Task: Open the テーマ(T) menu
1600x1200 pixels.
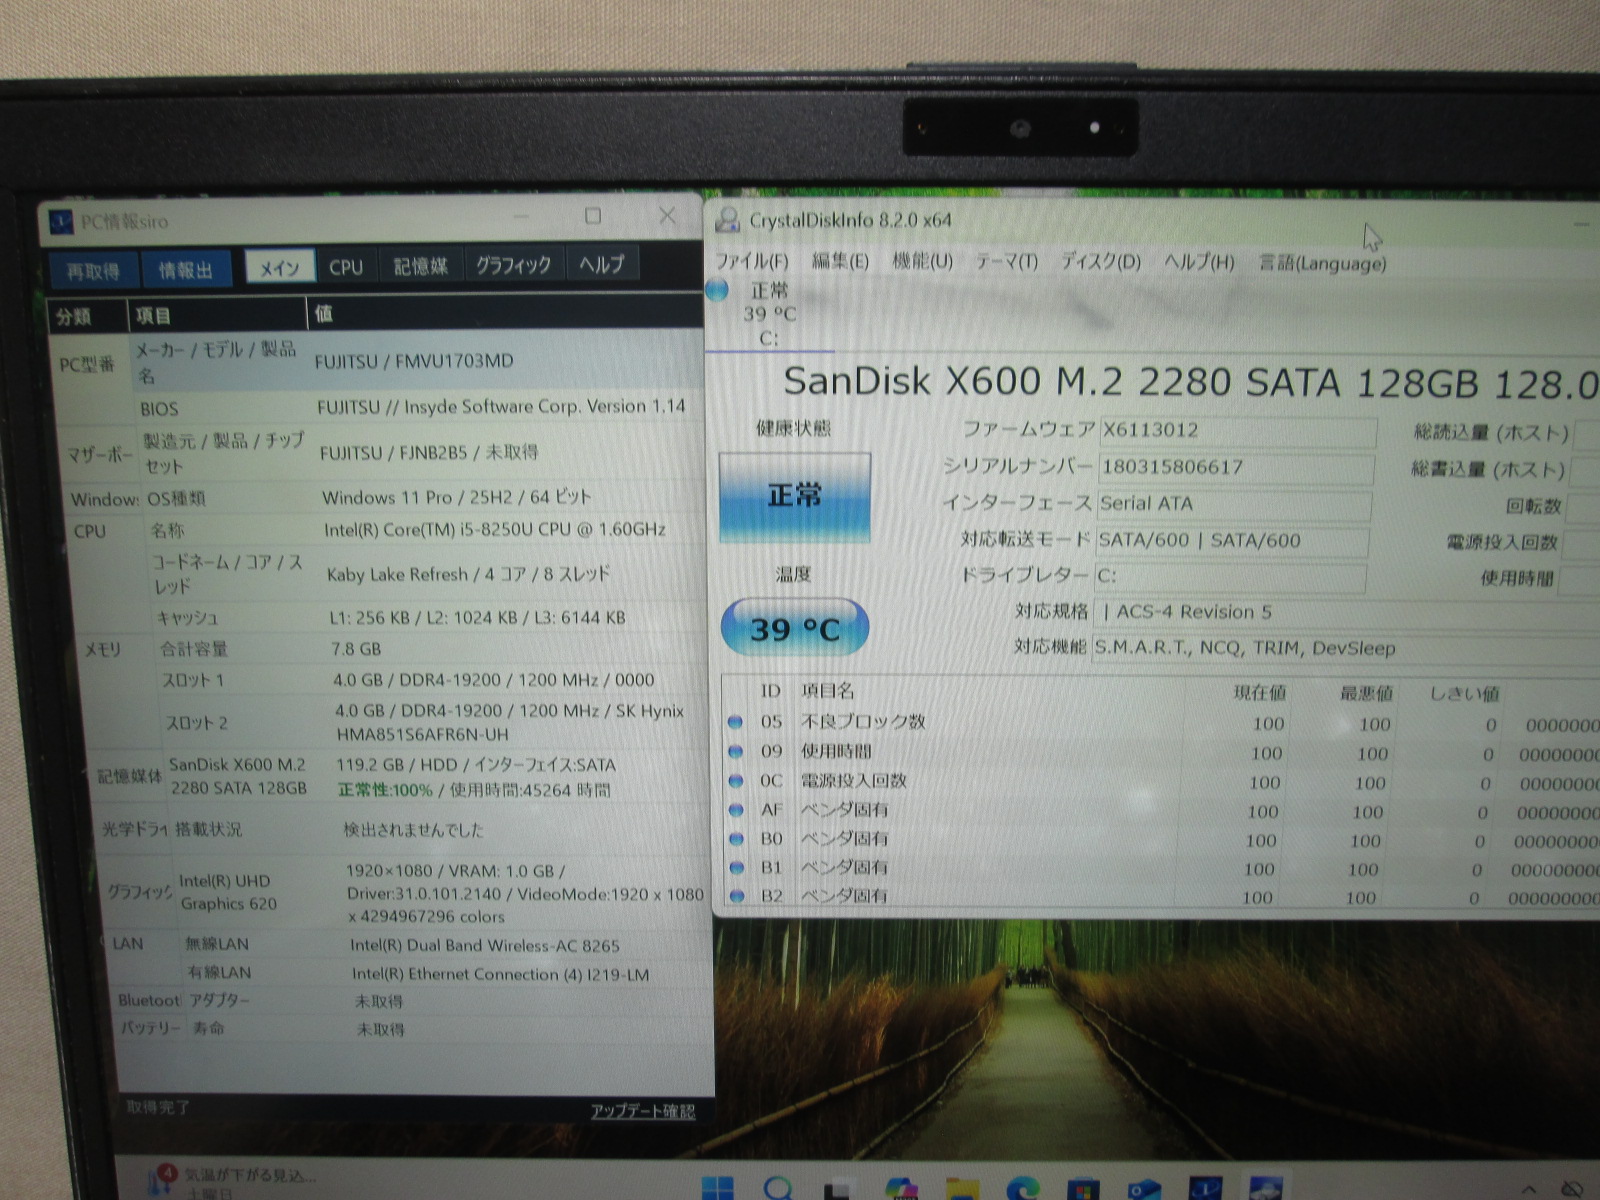Action: point(1007,261)
